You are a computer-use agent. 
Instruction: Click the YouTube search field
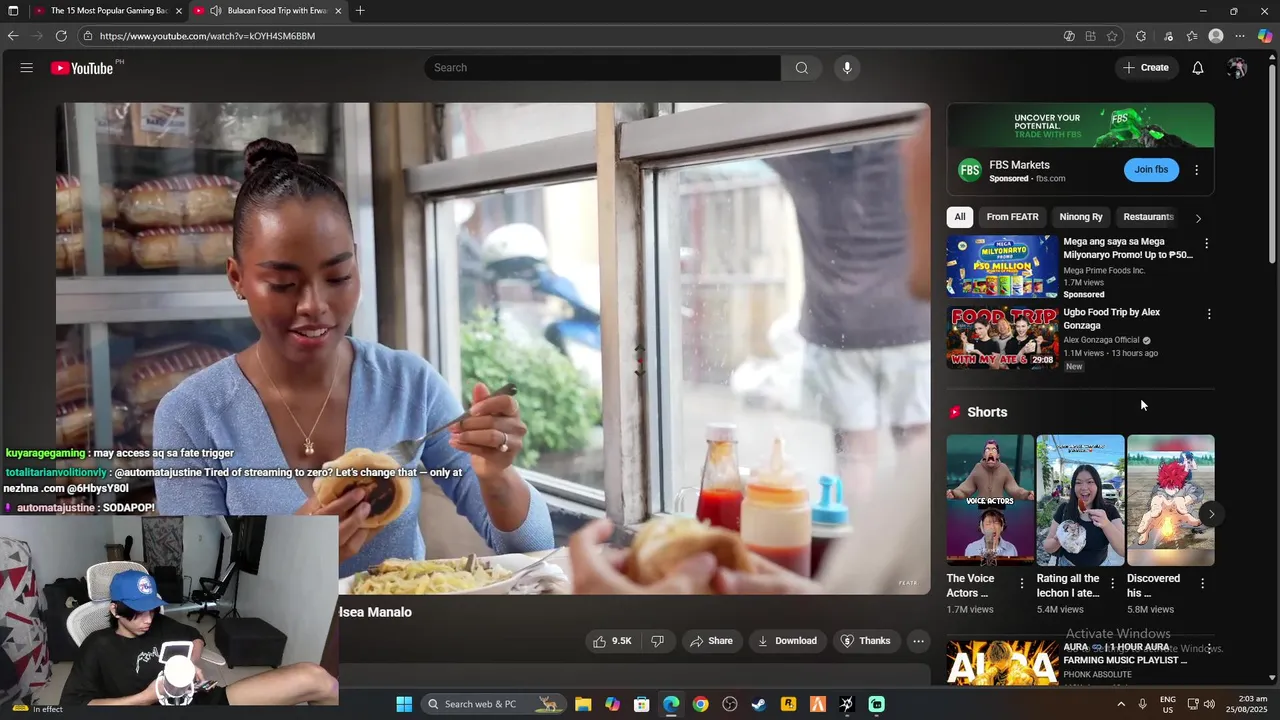click(x=603, y=68)
